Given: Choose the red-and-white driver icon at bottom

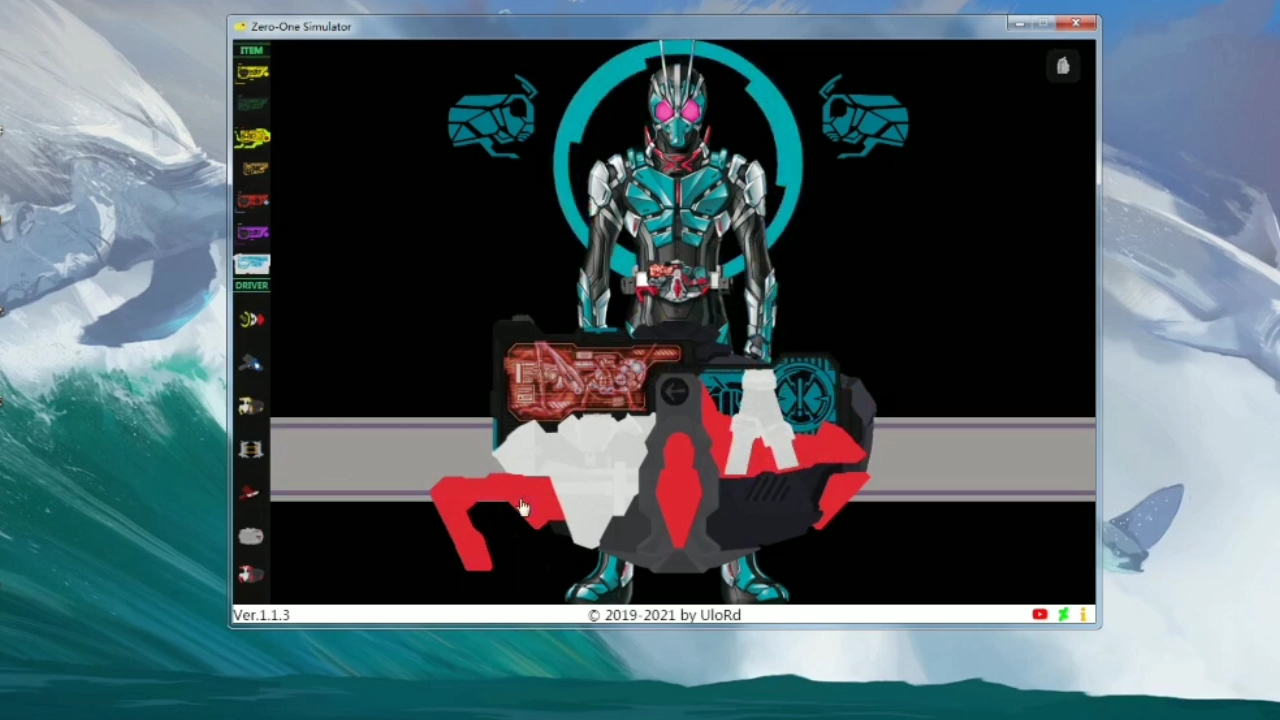Looking at the screenshot, I should [252, 574].
